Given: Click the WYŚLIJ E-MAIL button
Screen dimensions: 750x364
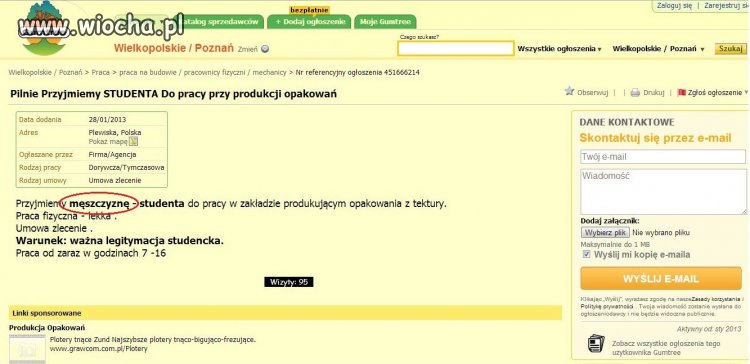Looking at the screenshot, I should click(661, 279).
